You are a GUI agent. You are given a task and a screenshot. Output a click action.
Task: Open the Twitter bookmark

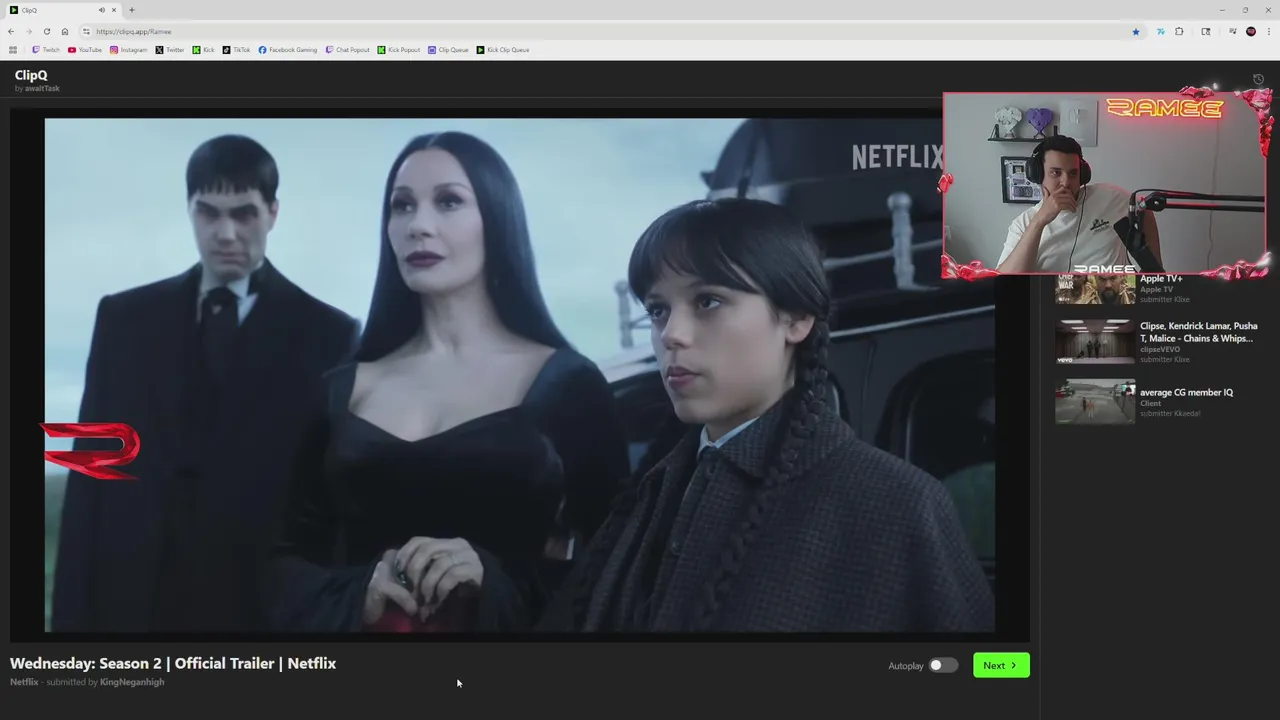[x=170, y=50]
